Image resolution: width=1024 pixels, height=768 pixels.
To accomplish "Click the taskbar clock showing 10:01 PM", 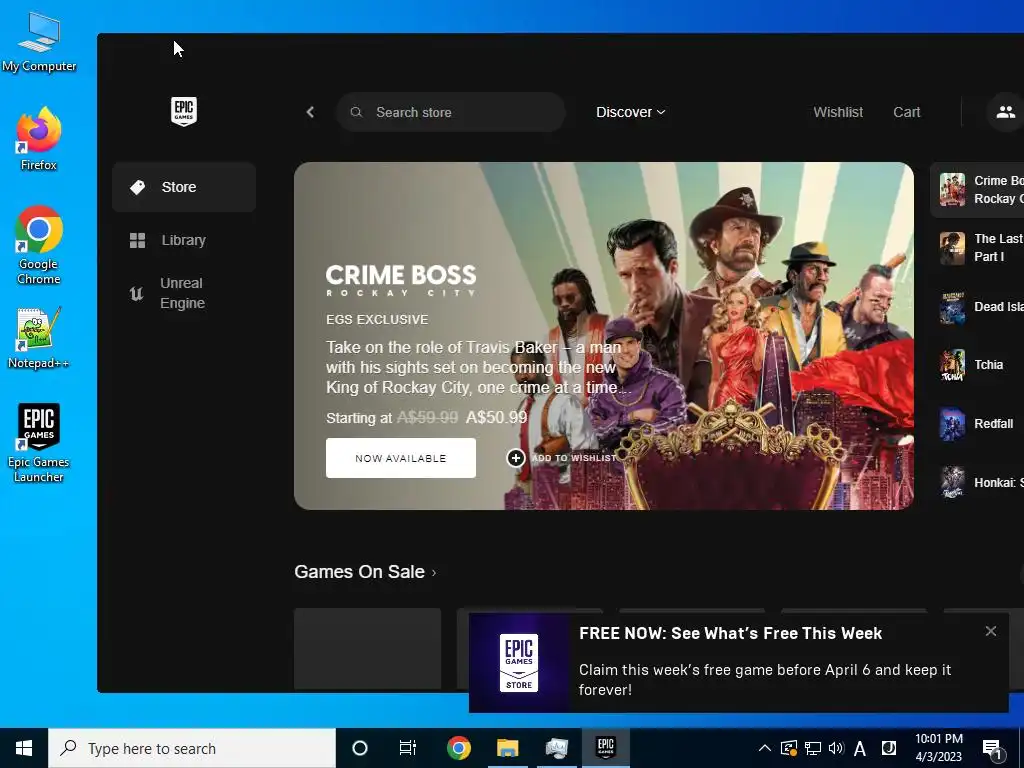I will [x=938, y=748].
